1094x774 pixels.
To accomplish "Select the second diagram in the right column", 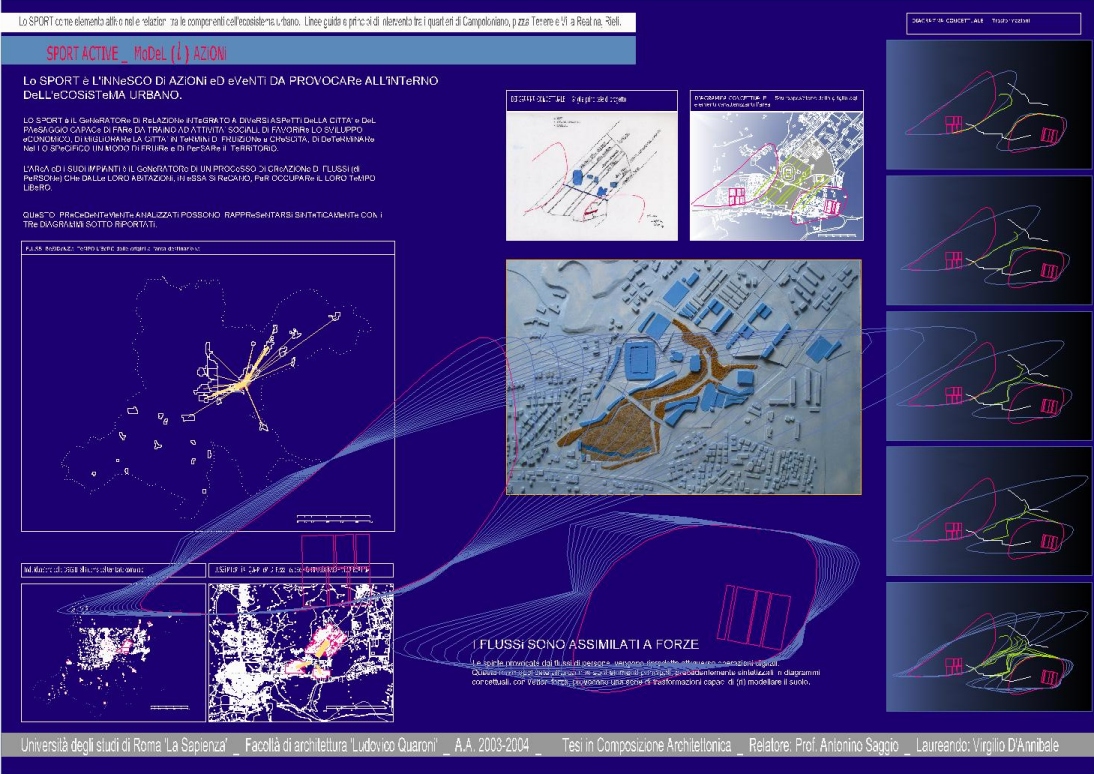I will click(x=988, y=239).
